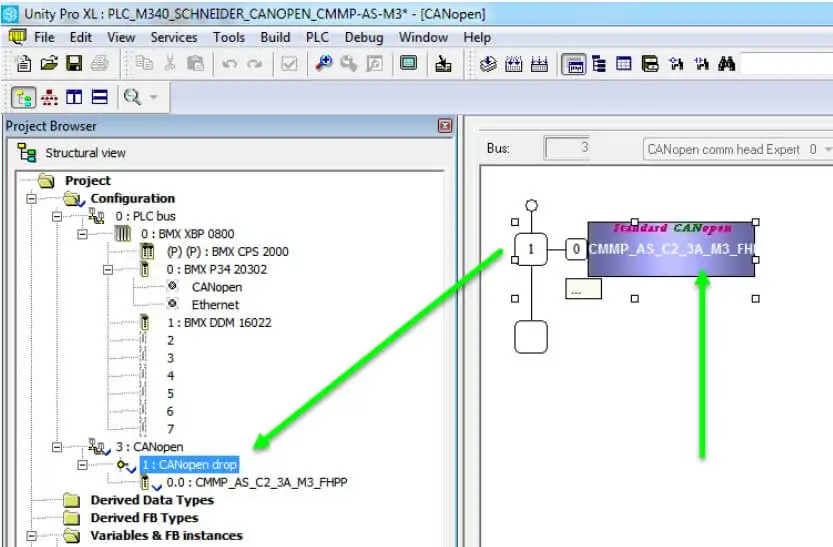Select the 0.0 : CMMP_AS_C2_3A_M3_FHPP tree device
This screenshot has height=547, width=833.
(257, 483)
